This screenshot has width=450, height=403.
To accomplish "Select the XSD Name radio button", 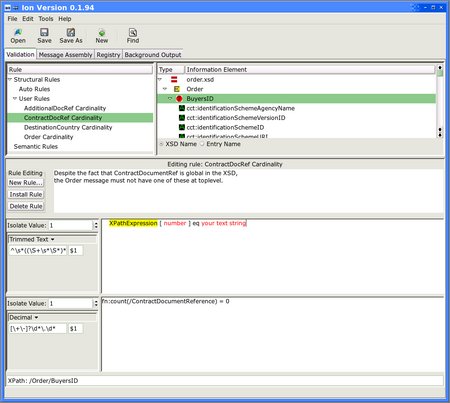I will [161, 144].
